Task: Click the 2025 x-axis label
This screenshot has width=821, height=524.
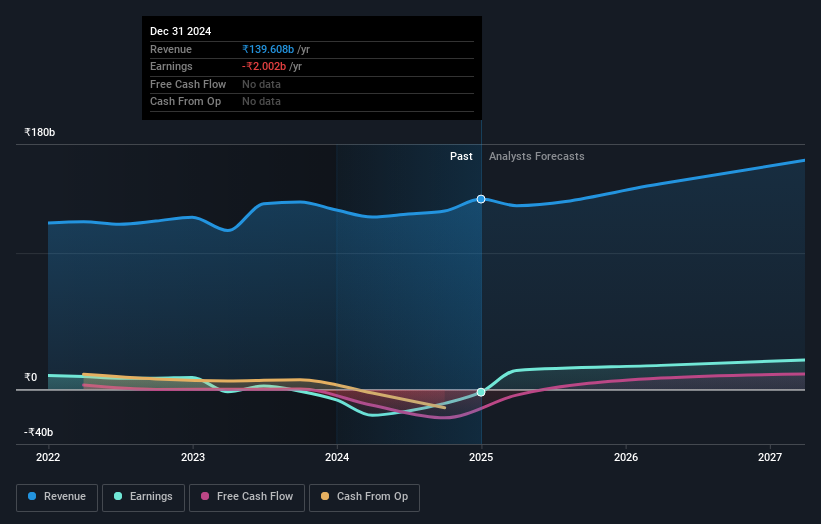Action: (481, 457)
